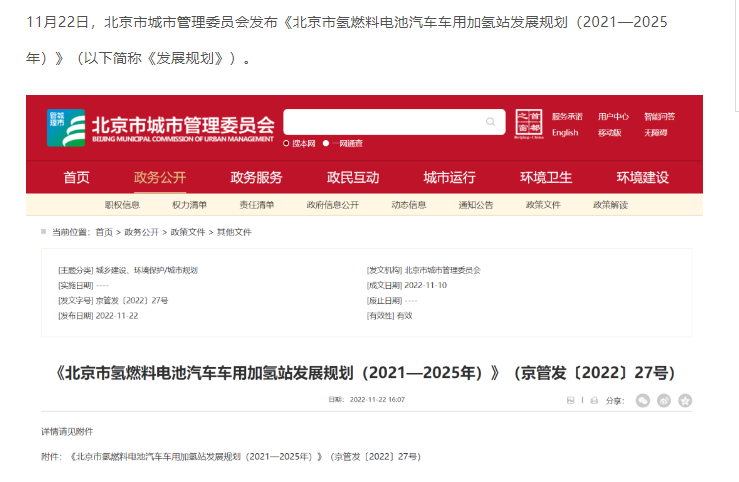Click the print icon near 分享
The width and height of the screenshot is (739, 482).
[593, 400]
